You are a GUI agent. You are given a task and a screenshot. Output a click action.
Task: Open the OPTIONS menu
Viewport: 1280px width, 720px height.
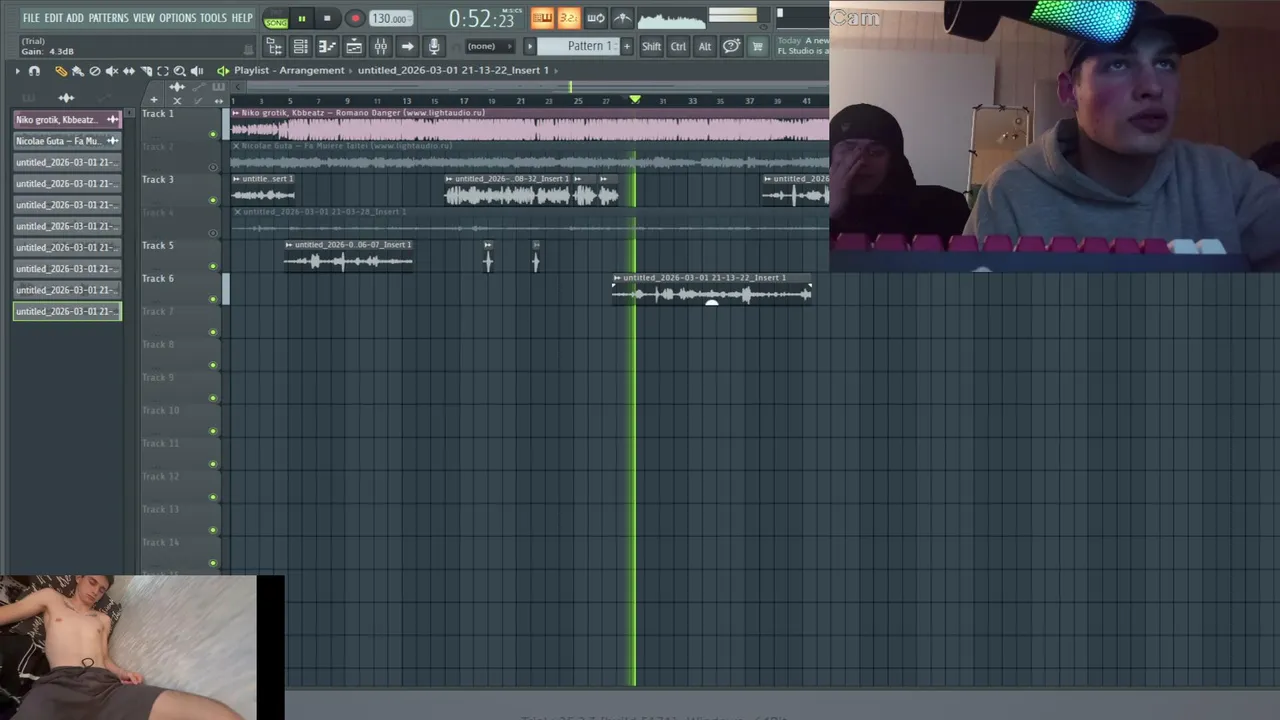(178, 18)
